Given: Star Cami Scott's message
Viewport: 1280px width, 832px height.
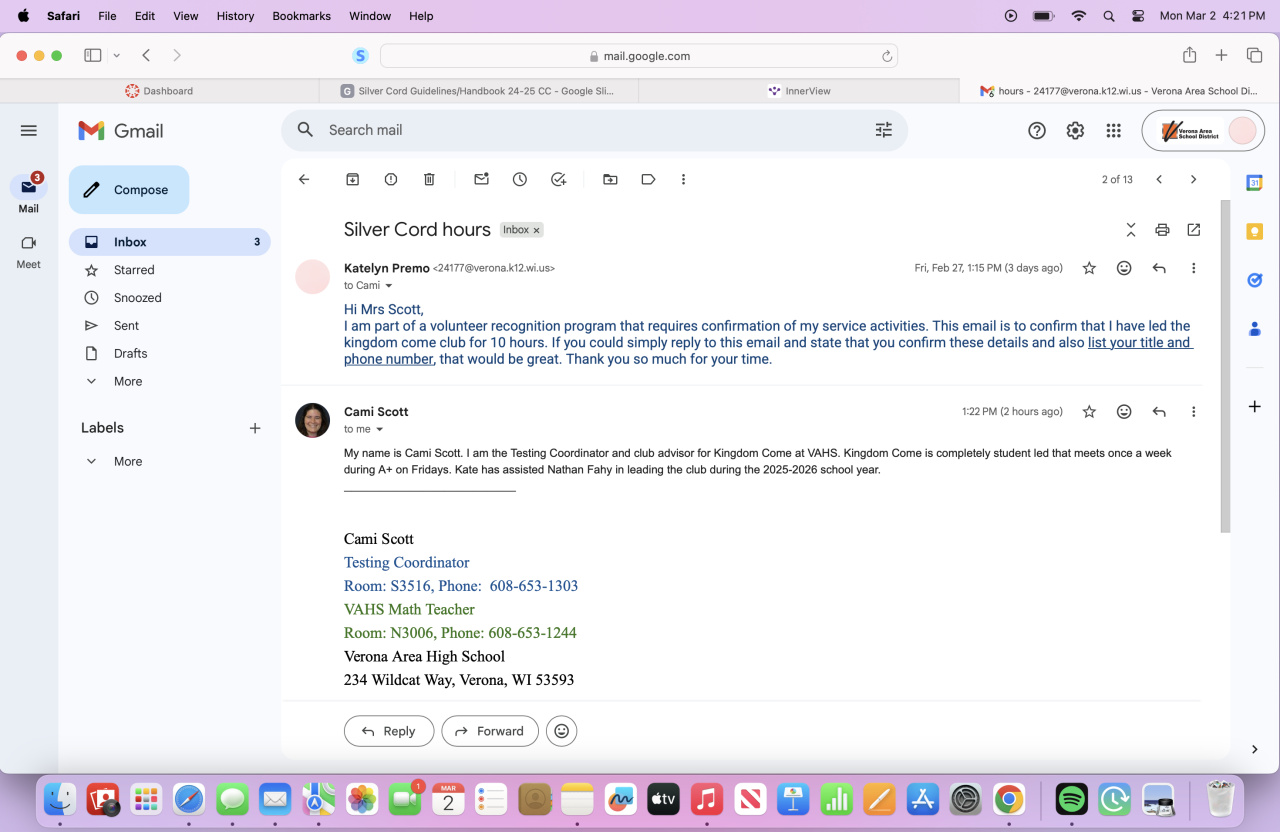Looking at the screenshot, I should coord(1089,412).
